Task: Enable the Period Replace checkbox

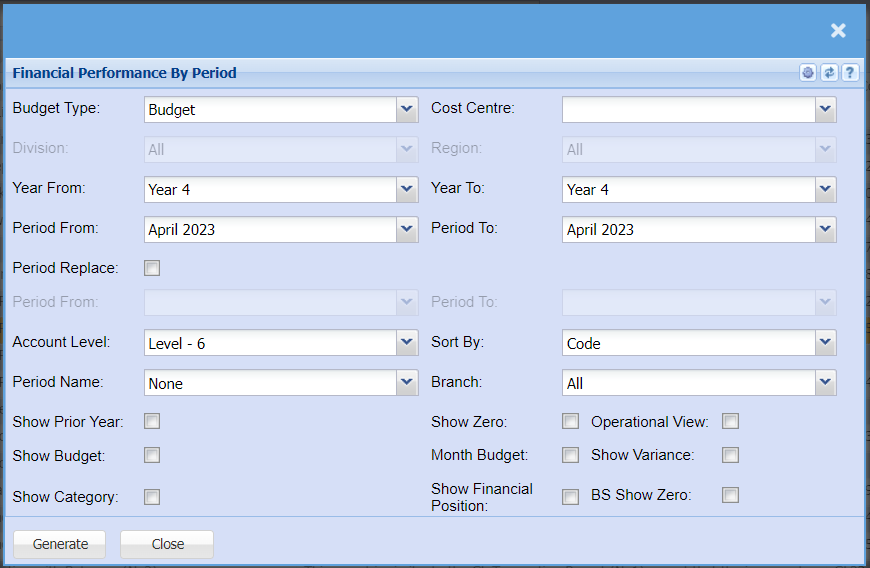Action: click(x=152, y=268)
